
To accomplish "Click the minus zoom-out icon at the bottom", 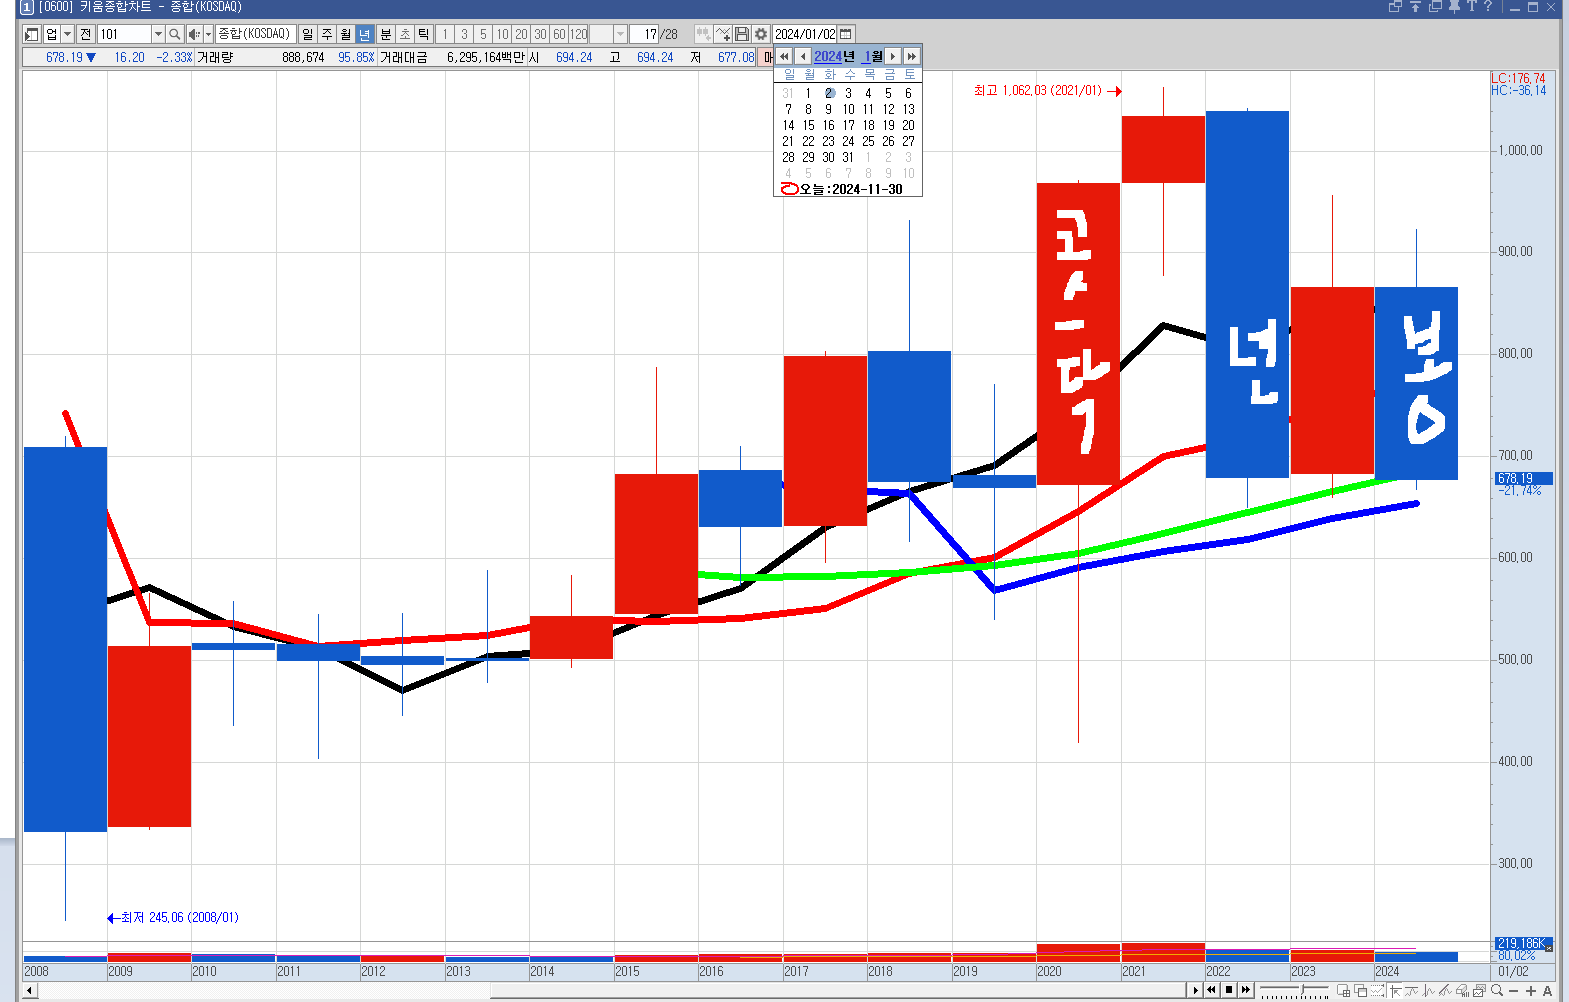I will tap(1514, 991).
